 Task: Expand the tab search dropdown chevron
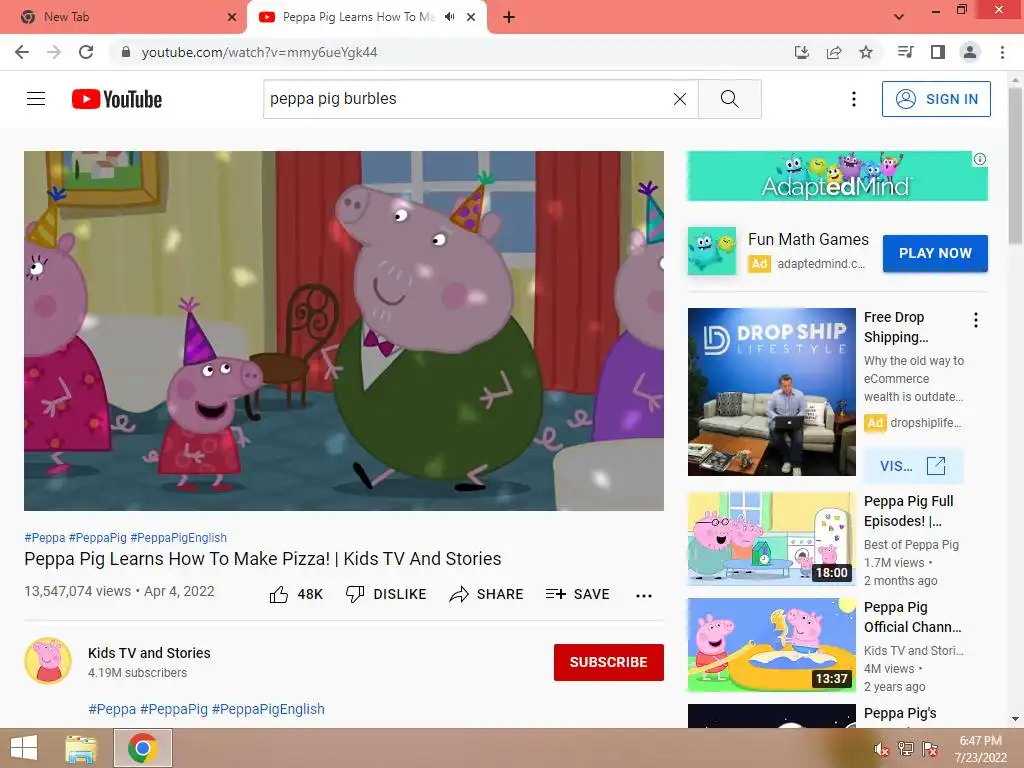coord(899,17)
